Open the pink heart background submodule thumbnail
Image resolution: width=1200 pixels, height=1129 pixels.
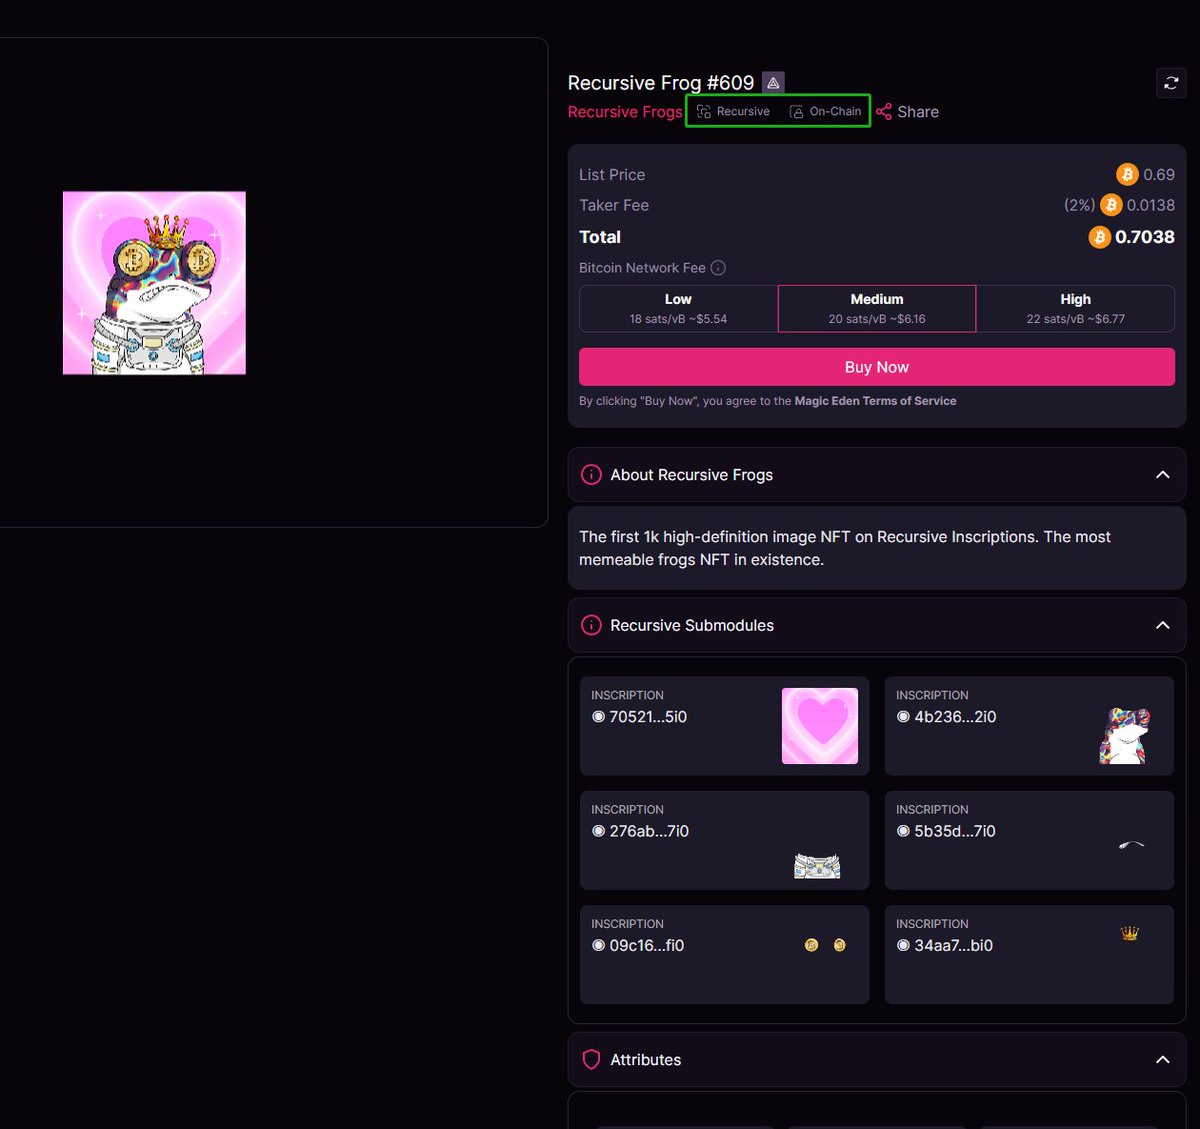(820, 726)
